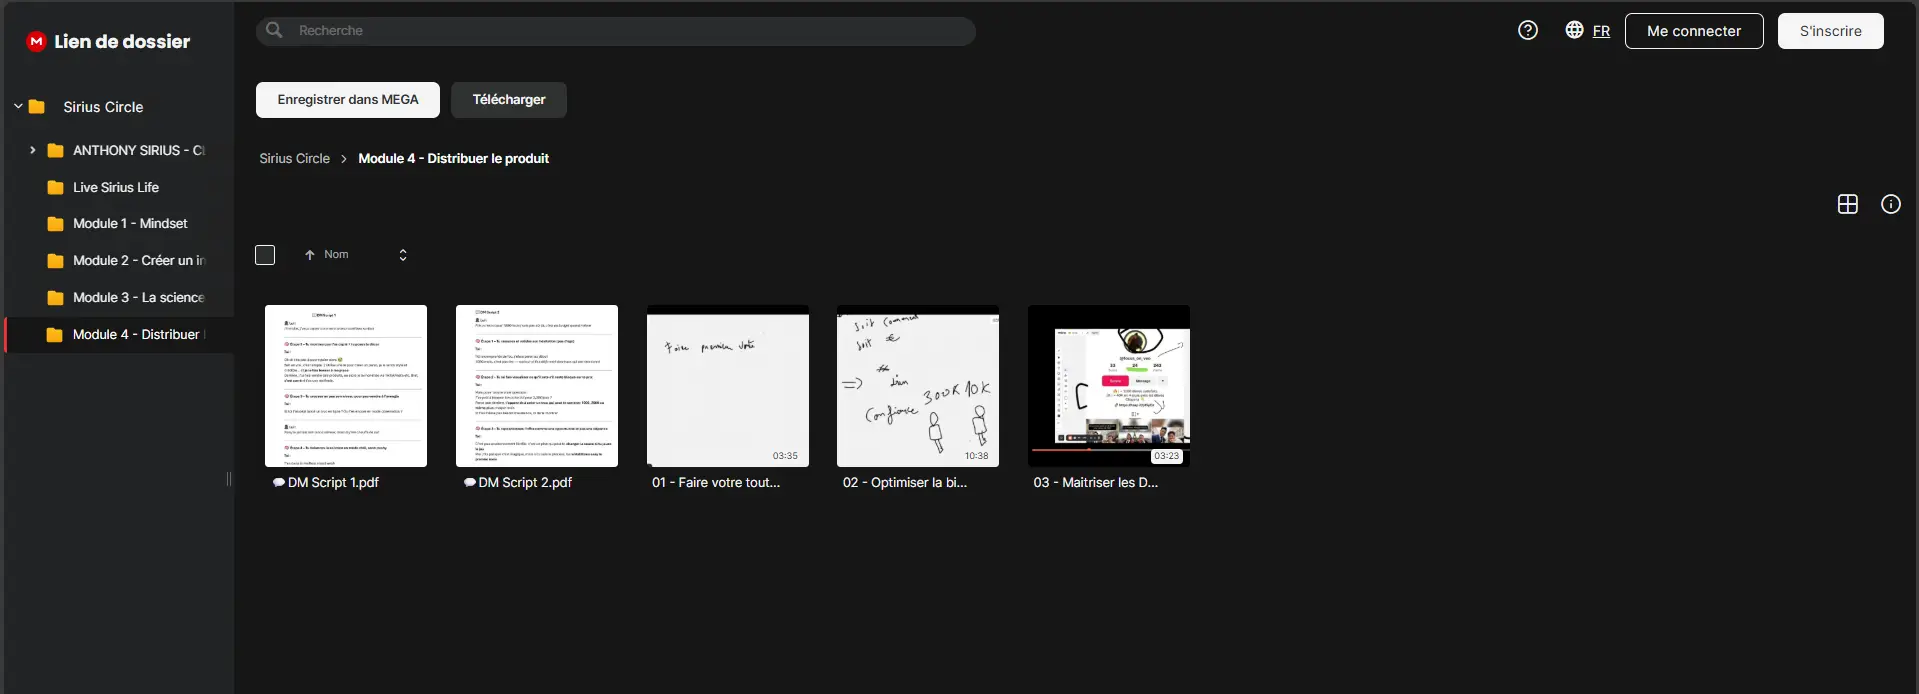Click the ascending sort arrow beside Nom
Viewport: 1919px width, 694px height.
click(x=310, y=255)
